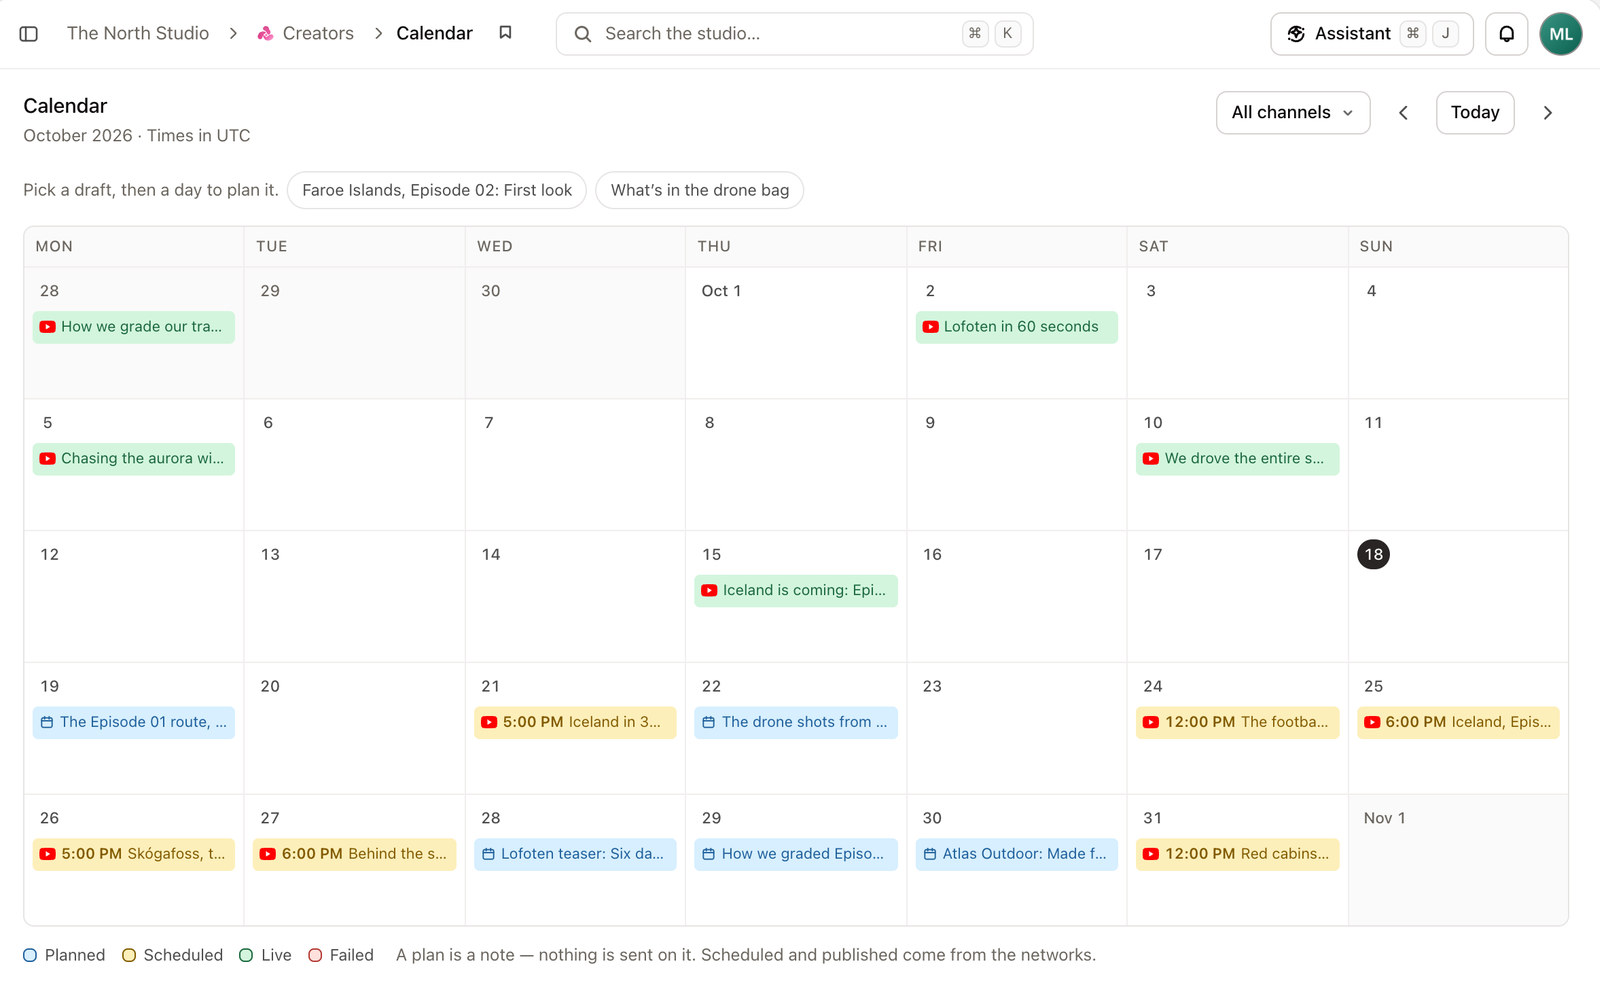Open 'We drove the entire s...' event
Viewport: 1600px width, 1000px height.
(1237, 459)
